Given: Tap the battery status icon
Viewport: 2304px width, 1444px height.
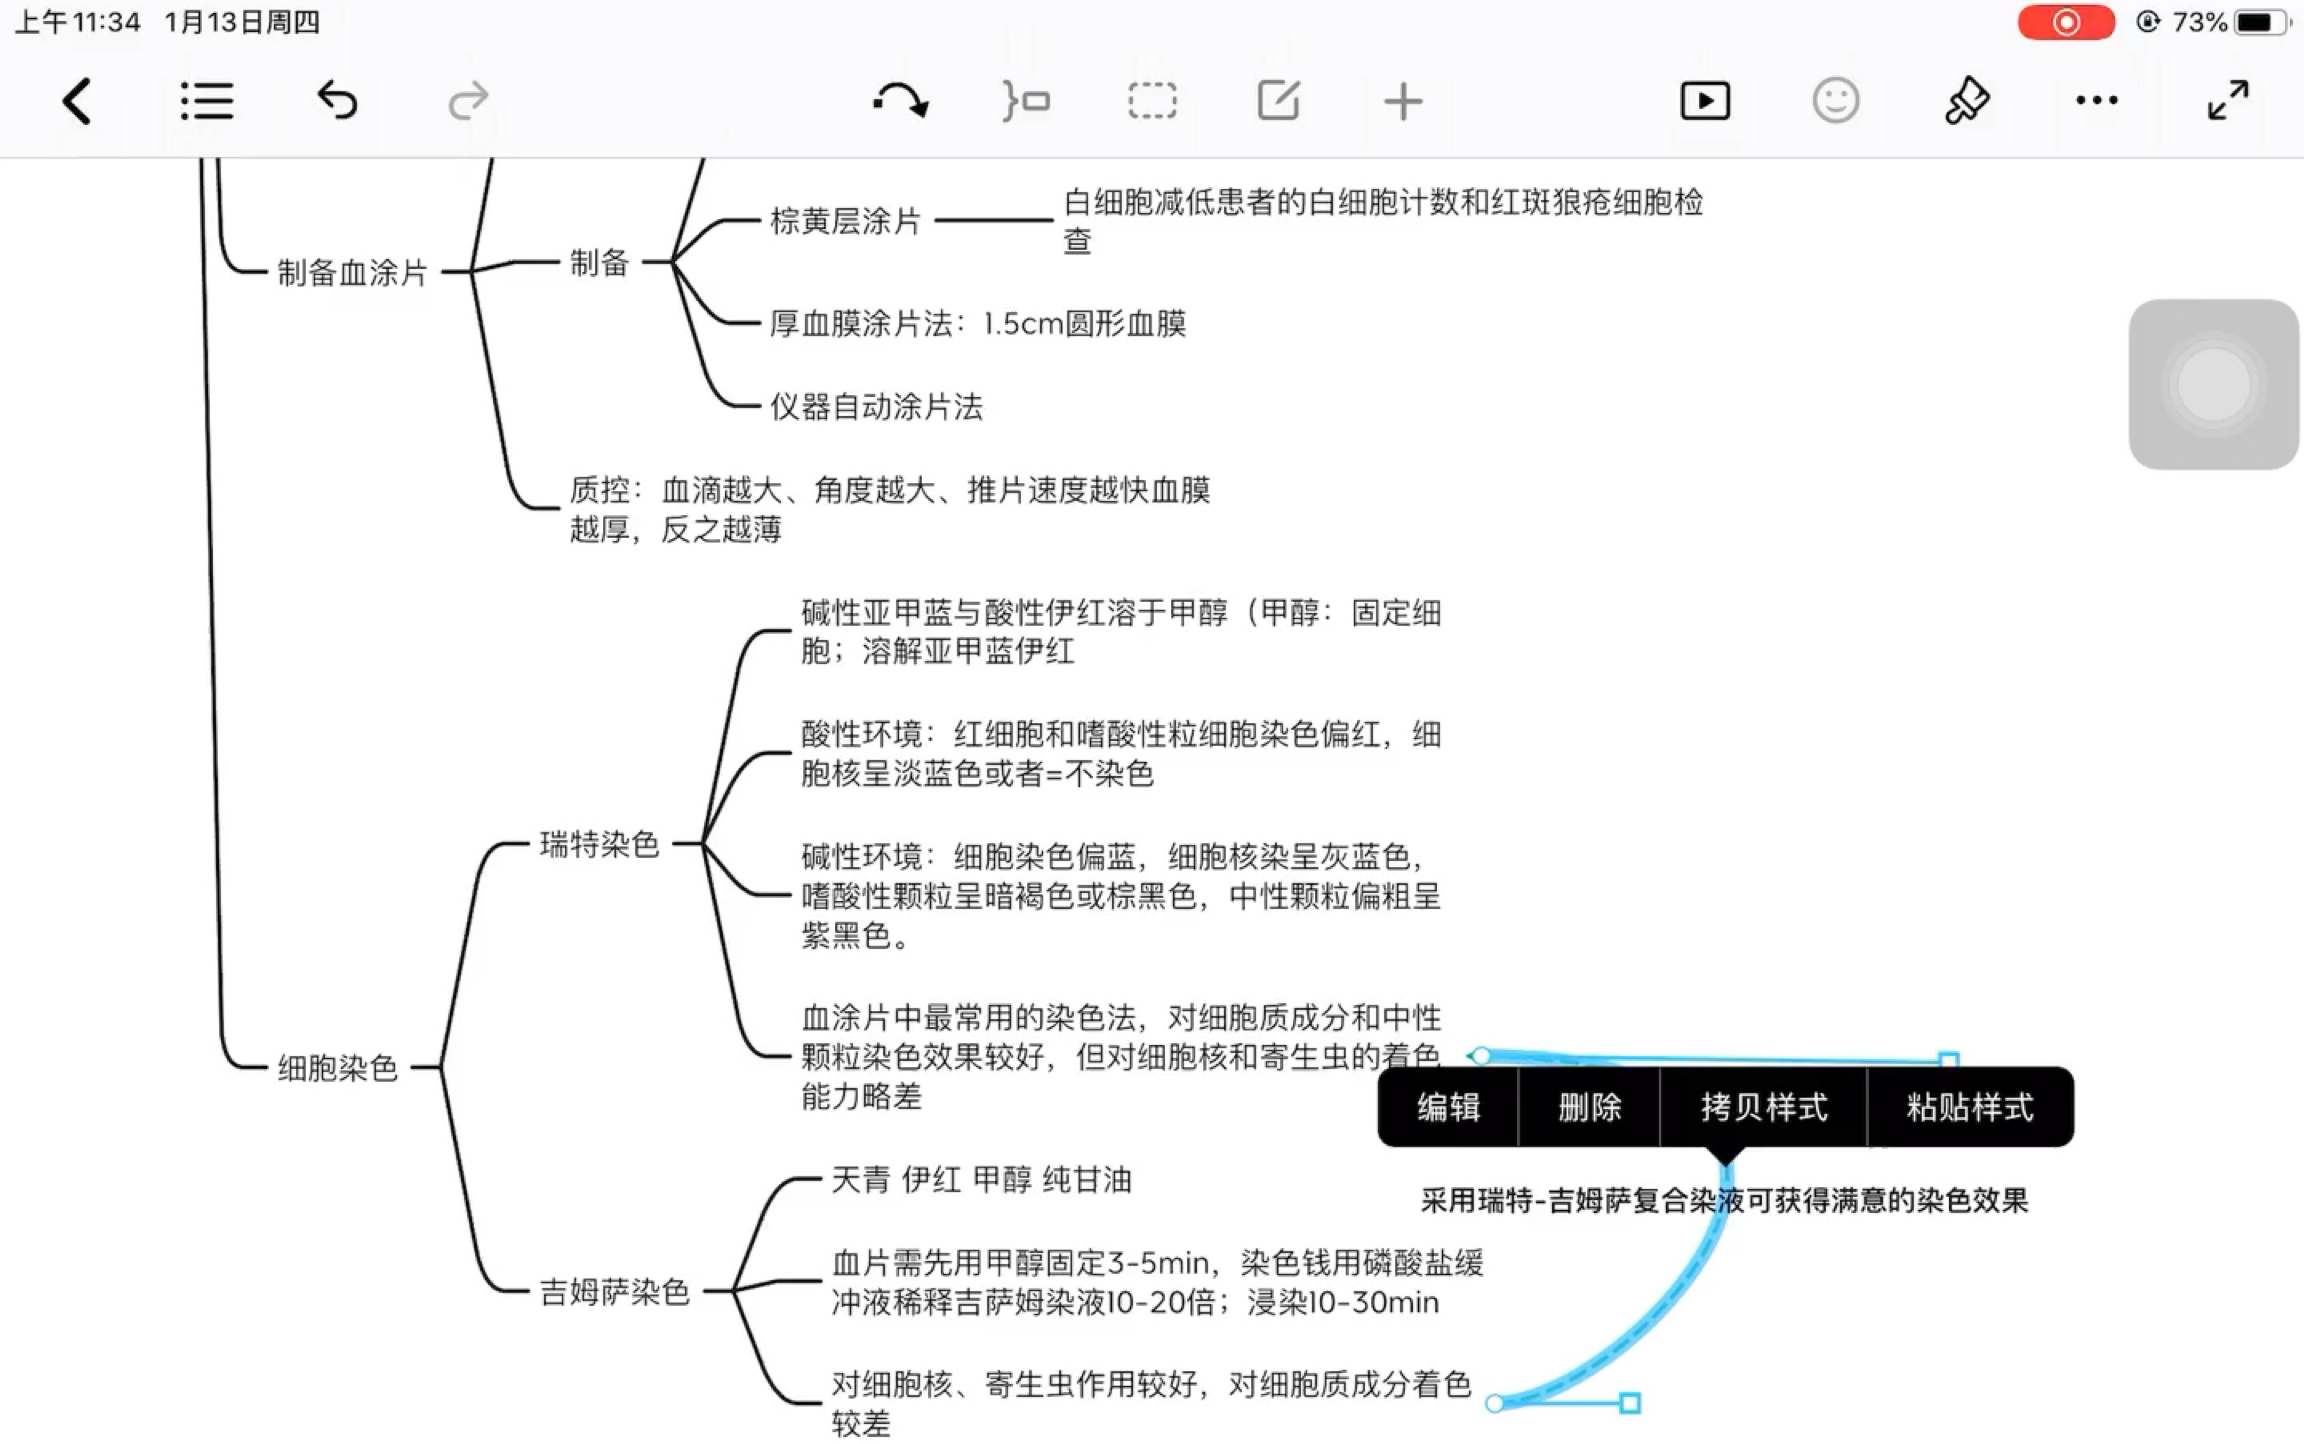Looking at the screenshot, I should pyautogui.click(x=2263, y=22).
